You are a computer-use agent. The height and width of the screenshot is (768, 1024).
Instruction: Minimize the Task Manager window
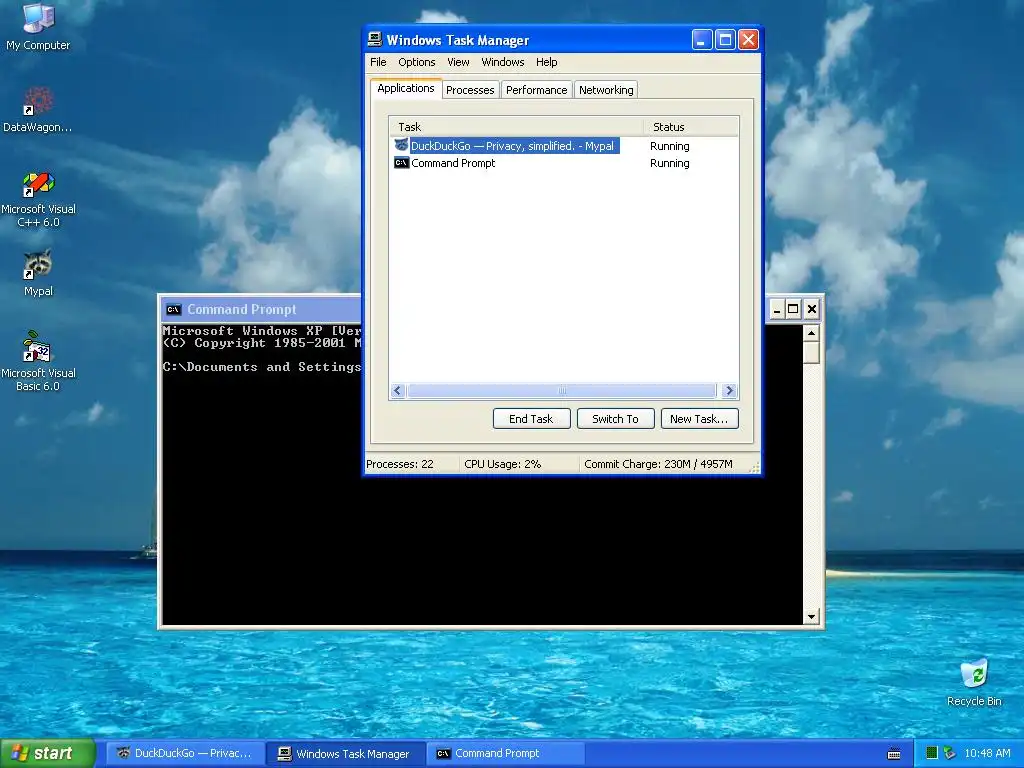(x=701, y=40)
